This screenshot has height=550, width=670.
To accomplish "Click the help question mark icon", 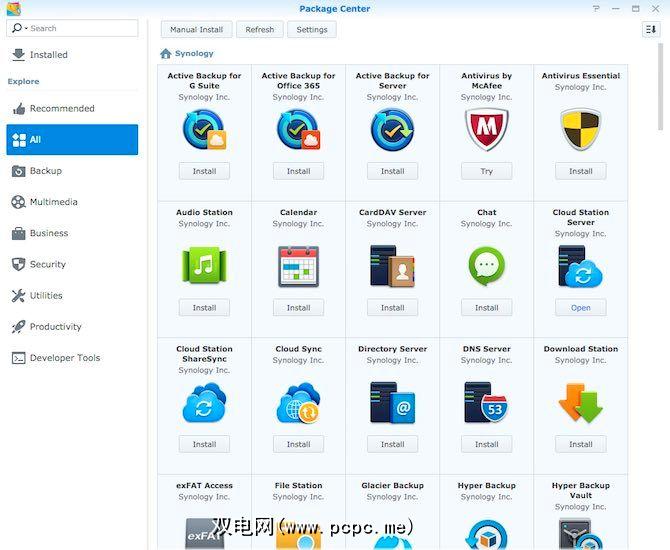I will [x=597, y=9].
